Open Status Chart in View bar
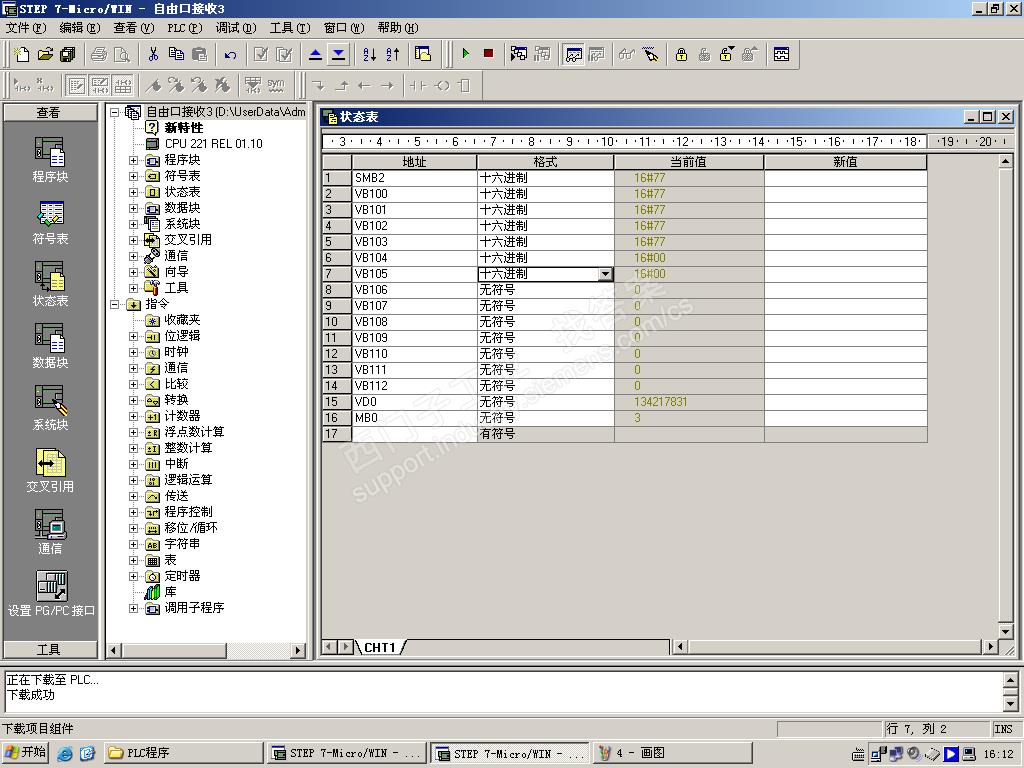 50,285
